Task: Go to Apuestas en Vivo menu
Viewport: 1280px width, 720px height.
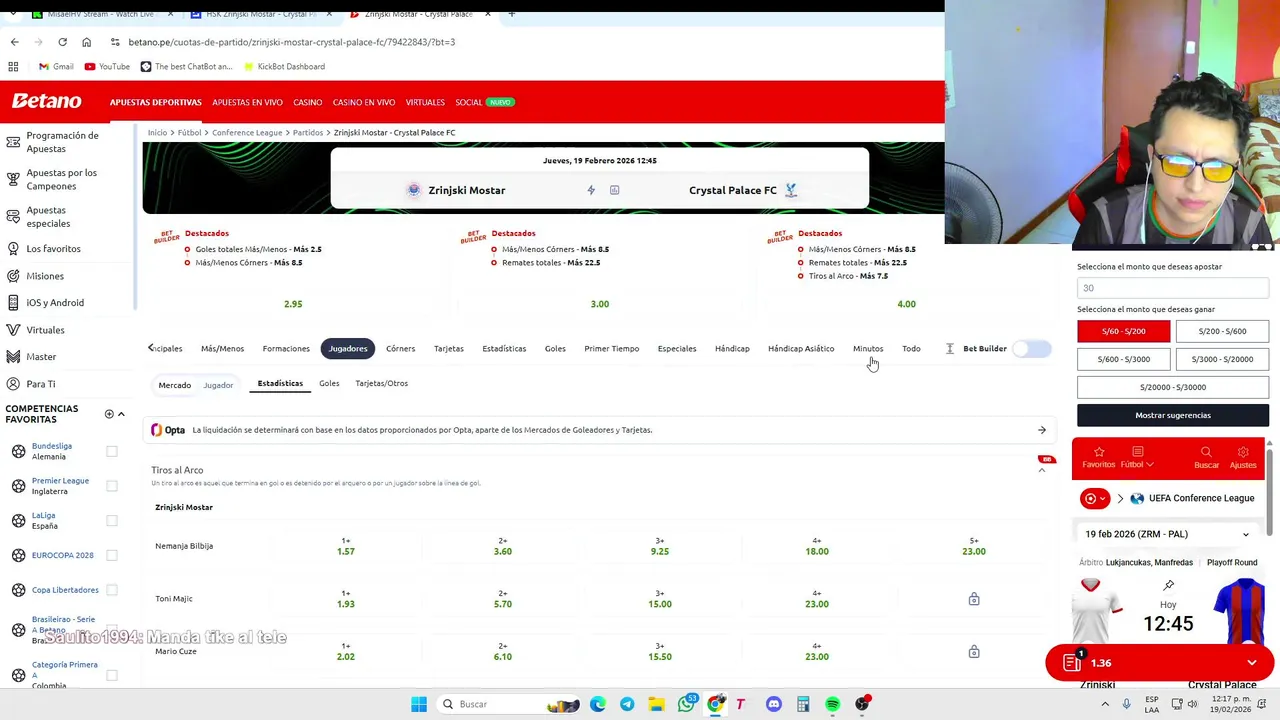Action: click(x=247, y=102)
